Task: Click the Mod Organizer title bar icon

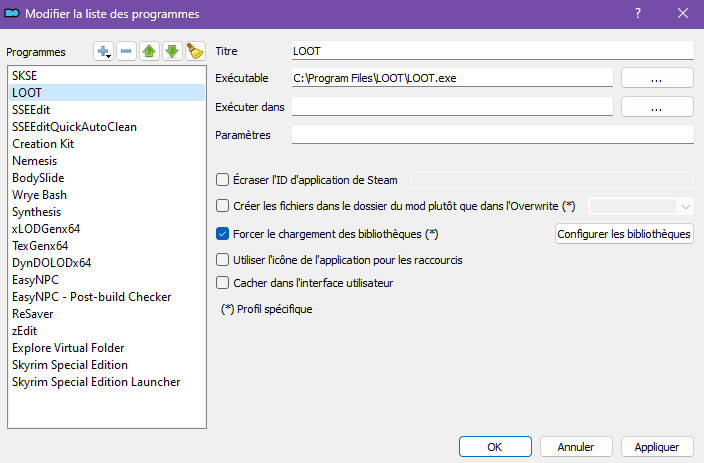Action: point(12,13)
